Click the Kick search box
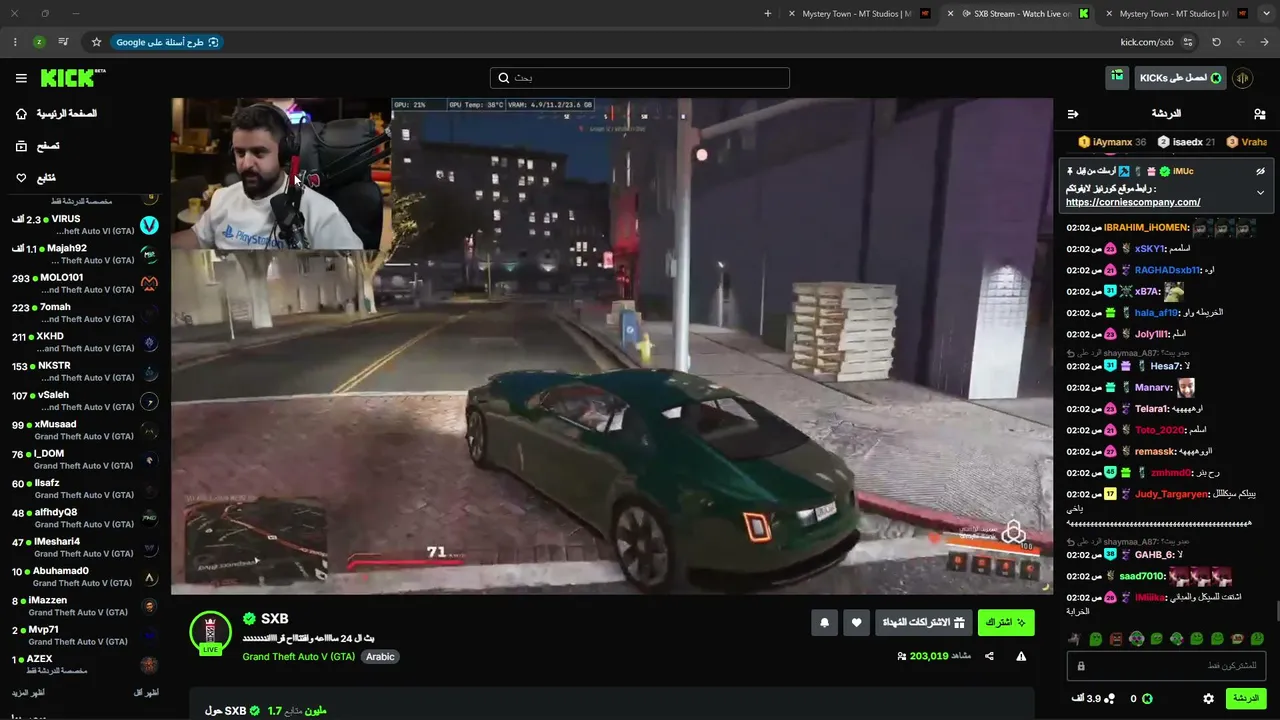Screen dimensions: 1280x720 tap(640, 78)
